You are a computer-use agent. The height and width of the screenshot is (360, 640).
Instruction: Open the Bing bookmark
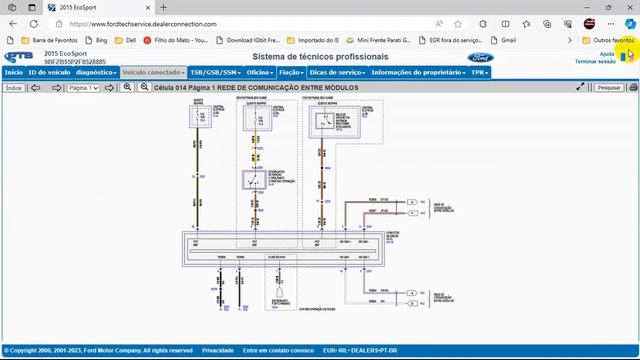point(96,40)
